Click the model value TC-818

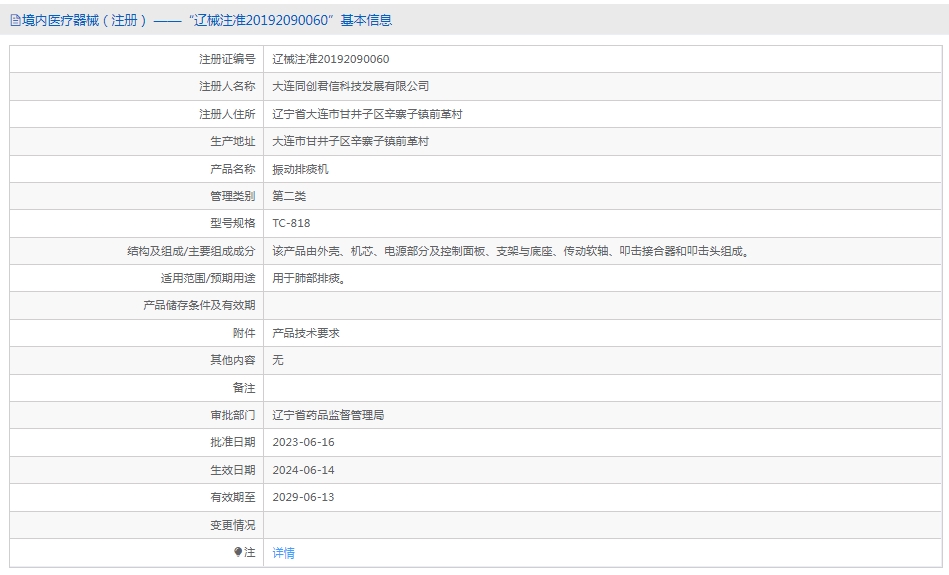(291, 223)
